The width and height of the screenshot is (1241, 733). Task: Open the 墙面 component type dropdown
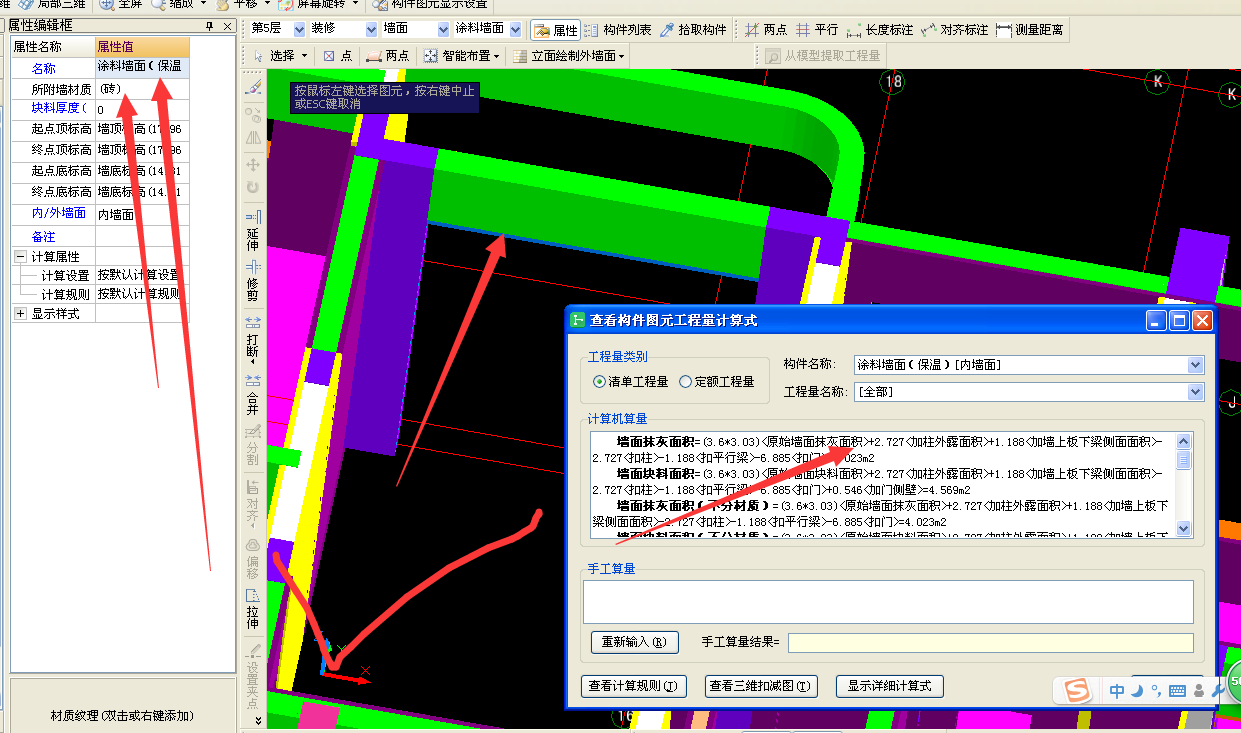tap(443, 30)
